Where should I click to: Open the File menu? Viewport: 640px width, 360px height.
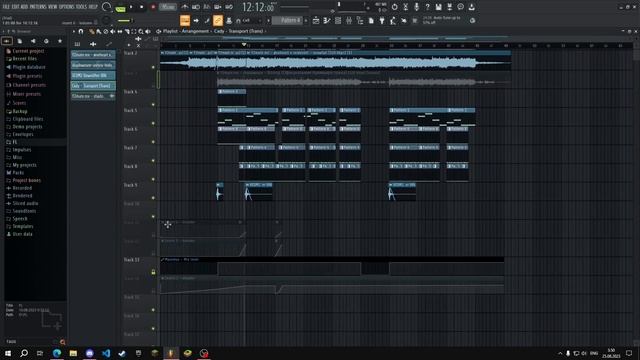coord(6,7)
